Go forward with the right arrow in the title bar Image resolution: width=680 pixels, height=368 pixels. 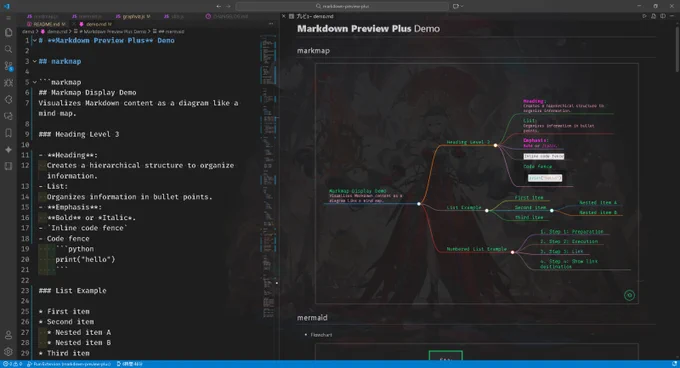point(229,6)
